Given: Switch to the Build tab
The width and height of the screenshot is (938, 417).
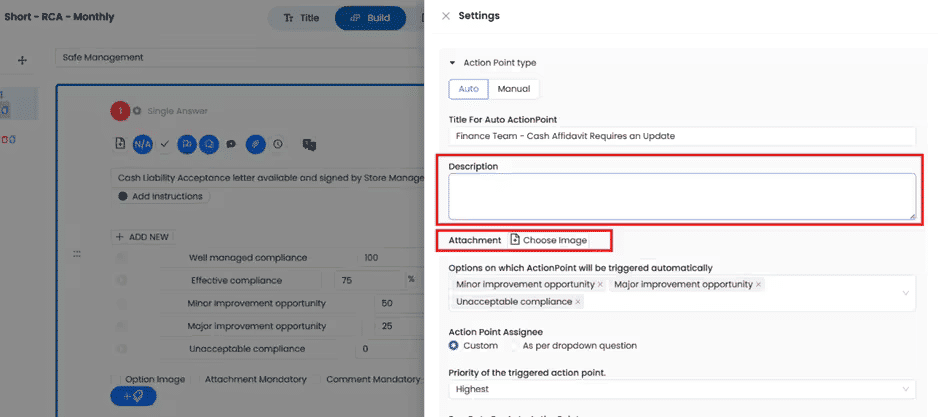Looking at the screenshot, I should (x=370, y=18).
